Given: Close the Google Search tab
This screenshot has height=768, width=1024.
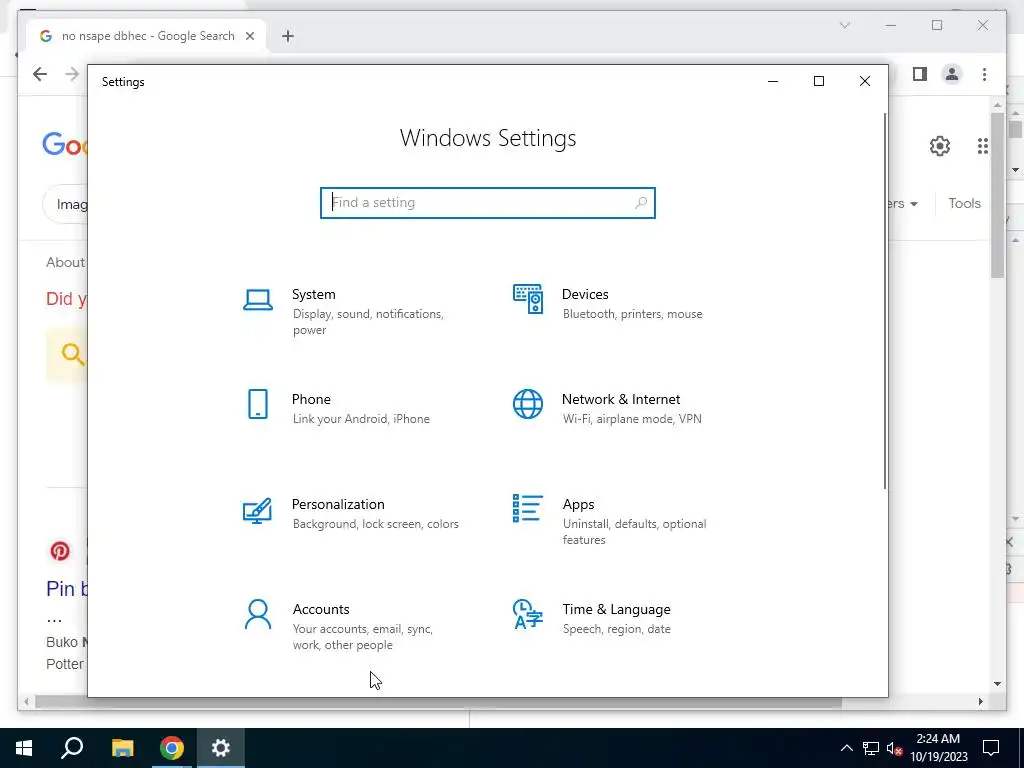Looking at the screenshot, I should click(x=249, y=36).
